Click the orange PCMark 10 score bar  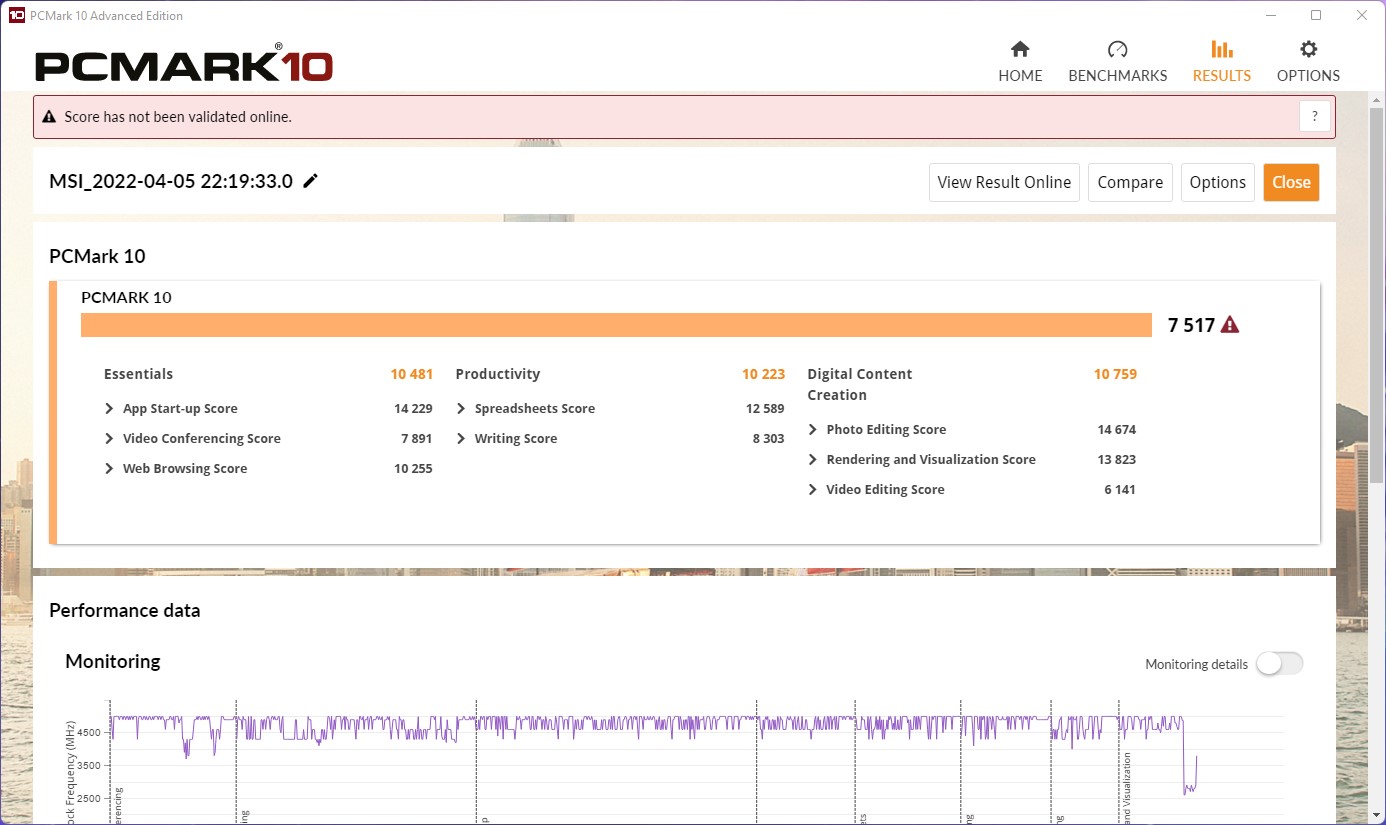[x=616, y=325]
